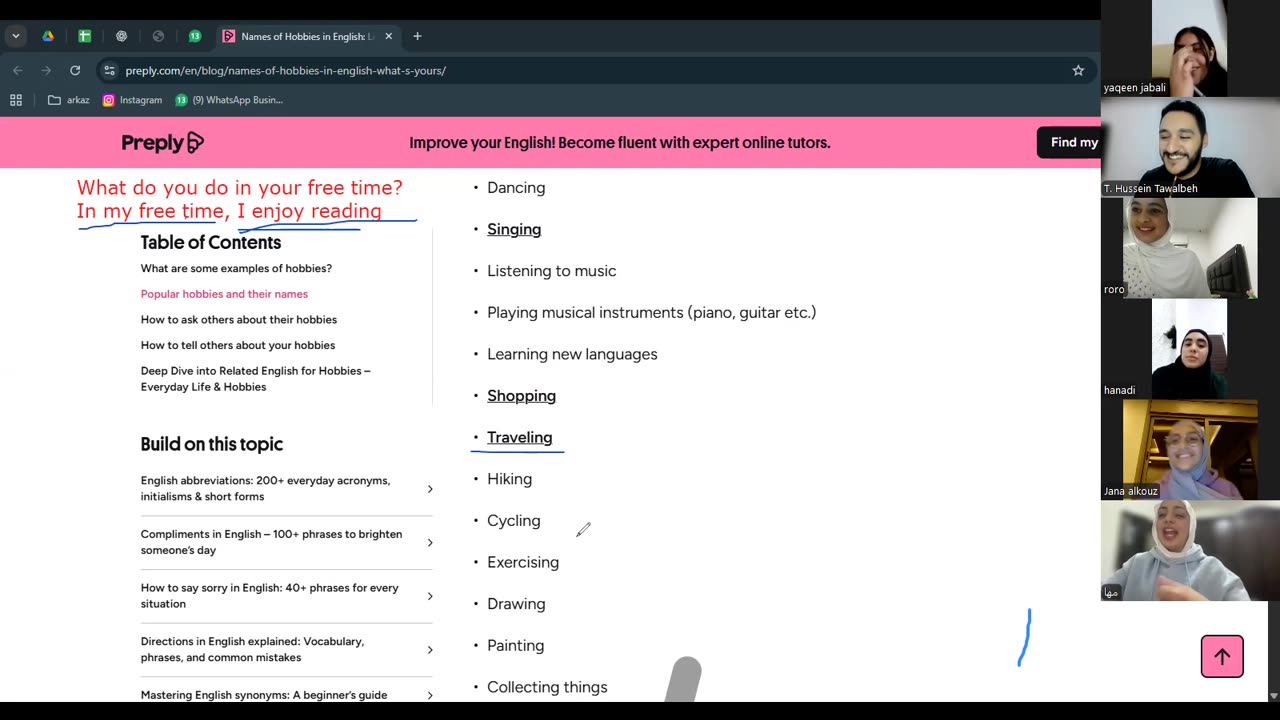Open Deep Dive into Related English for Hobbies

pyautogui.click(x=255, y=379)
